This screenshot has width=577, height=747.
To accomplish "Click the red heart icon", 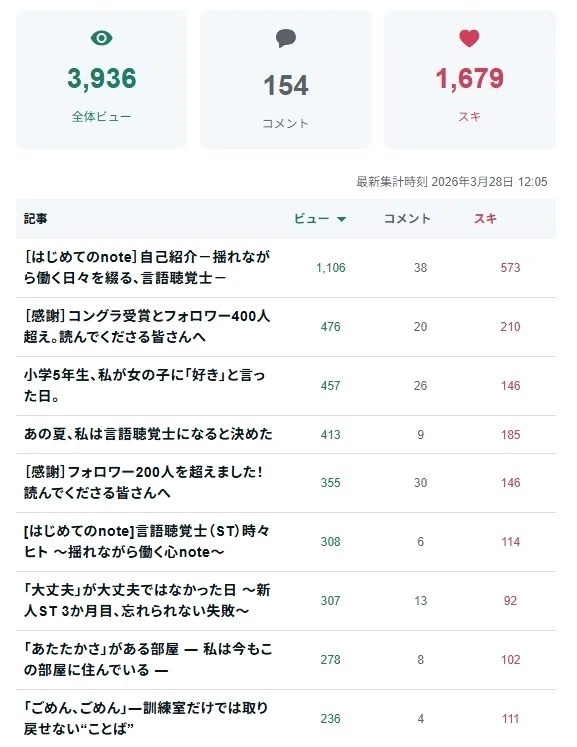I will pos(469,38).
